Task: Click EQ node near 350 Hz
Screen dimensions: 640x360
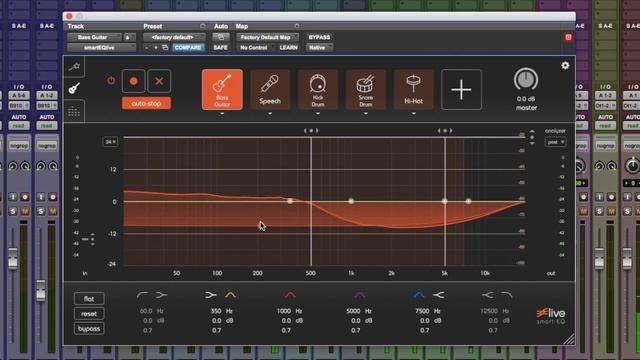Action: point(290,201)
